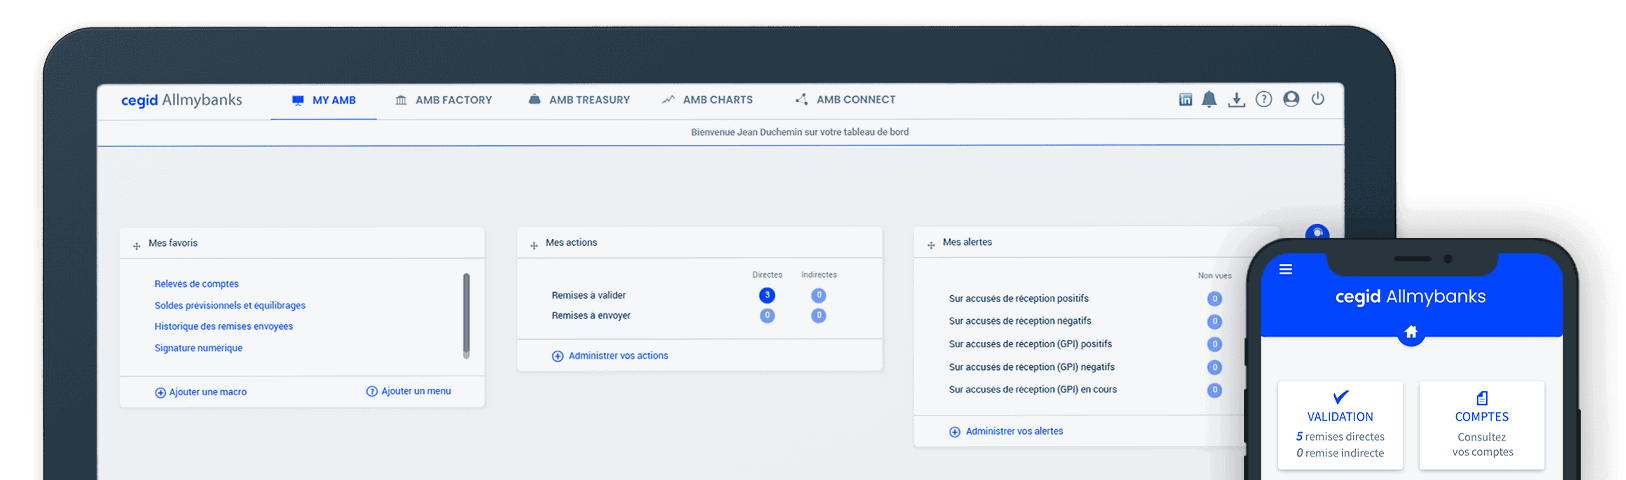The image size is (1626, 480).
Task: Click direct Remises à valider count badge
Action: pos(767,295)
